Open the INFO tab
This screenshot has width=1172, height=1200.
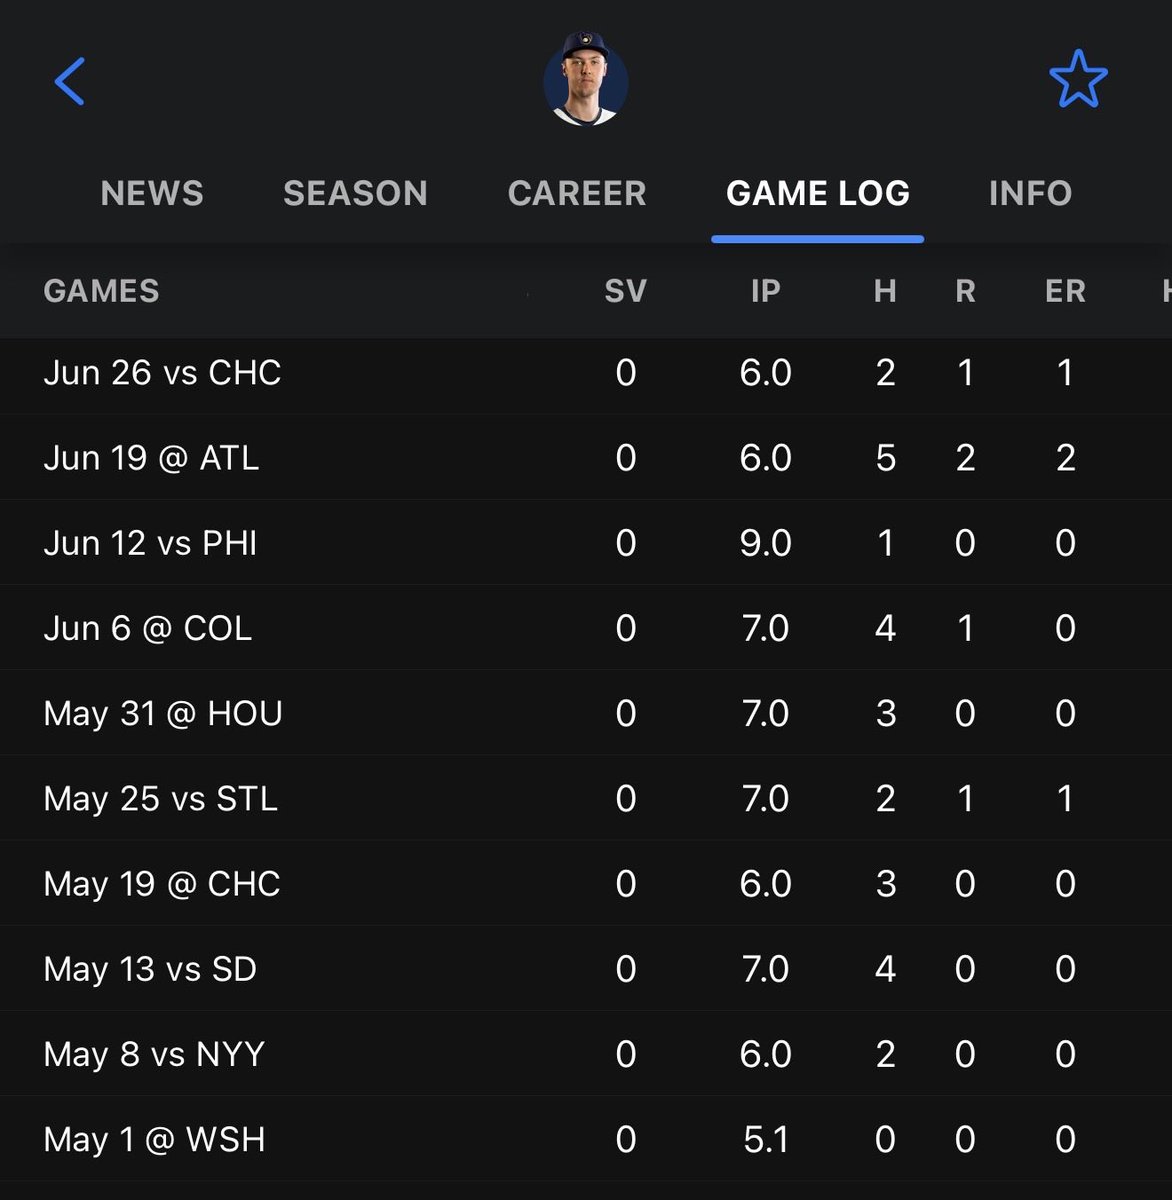tap(1030, 193)
